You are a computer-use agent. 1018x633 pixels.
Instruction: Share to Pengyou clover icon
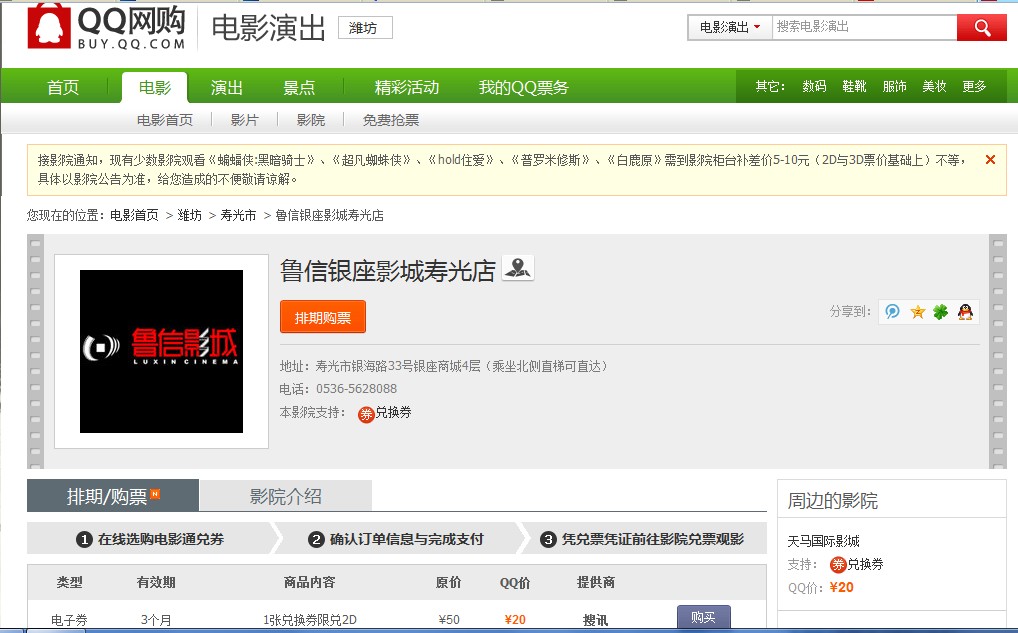(941, 312)
